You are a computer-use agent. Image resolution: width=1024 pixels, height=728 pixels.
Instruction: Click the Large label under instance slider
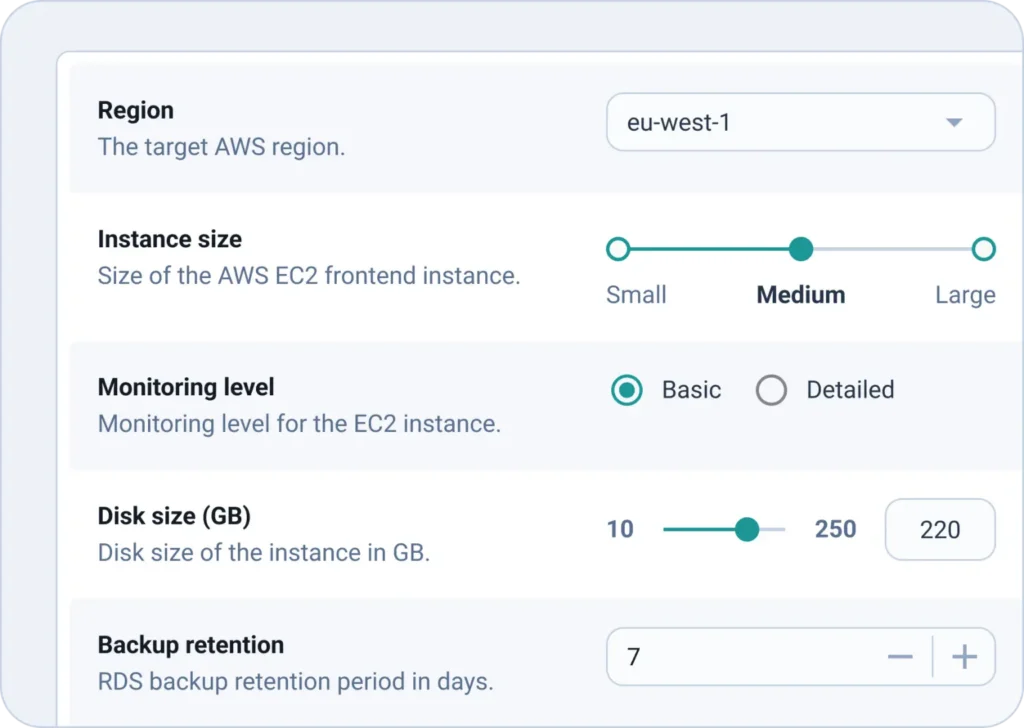[965, 295]
